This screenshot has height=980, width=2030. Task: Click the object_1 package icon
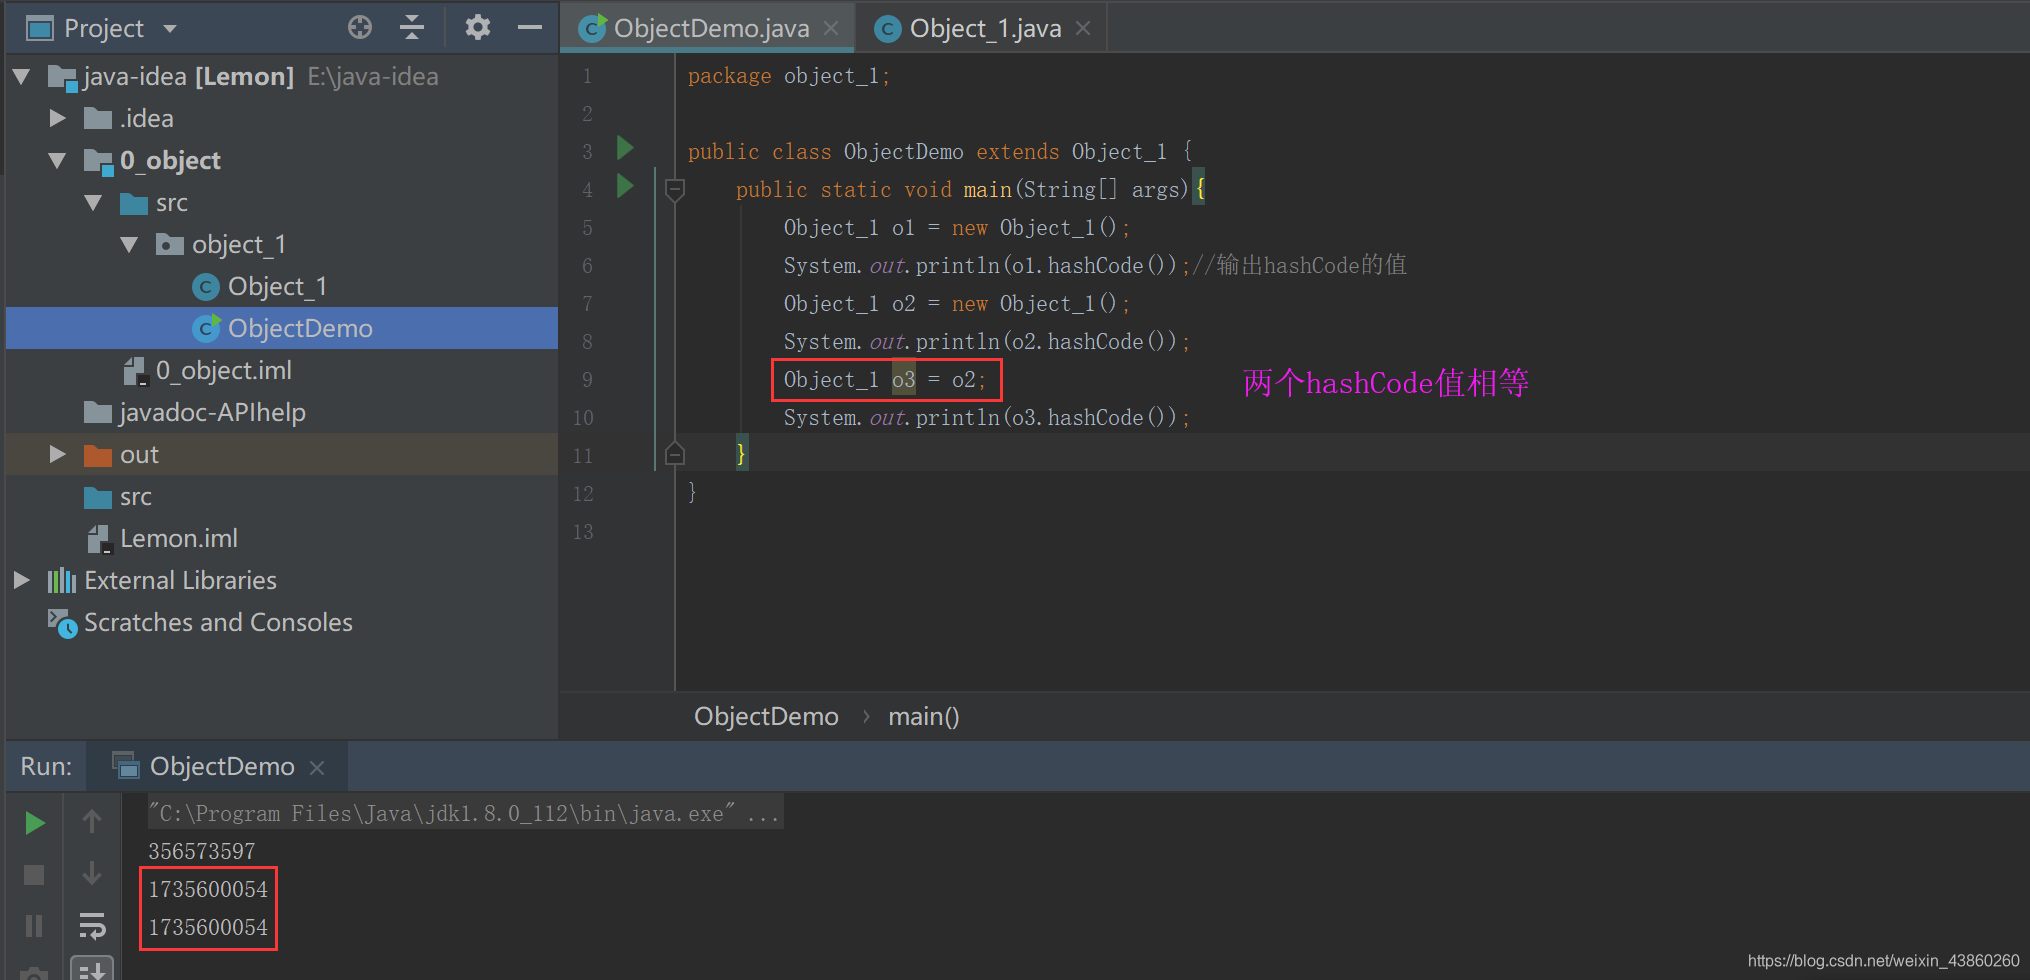click(170, 245)
